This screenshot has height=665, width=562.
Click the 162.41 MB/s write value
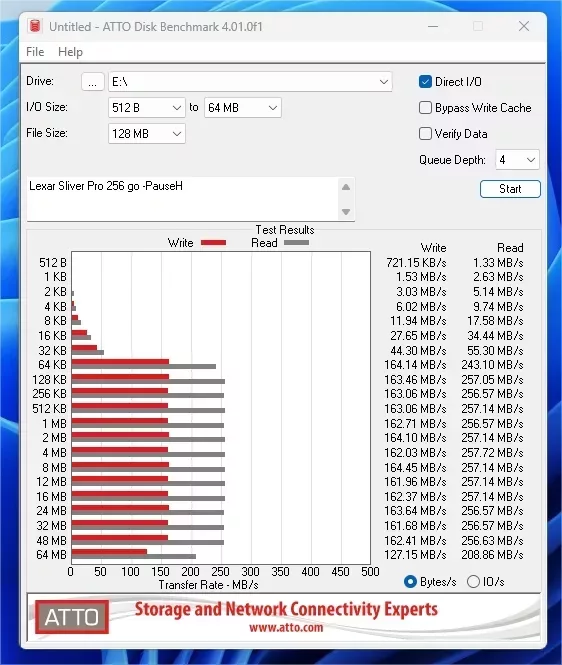tap(415, 540)
